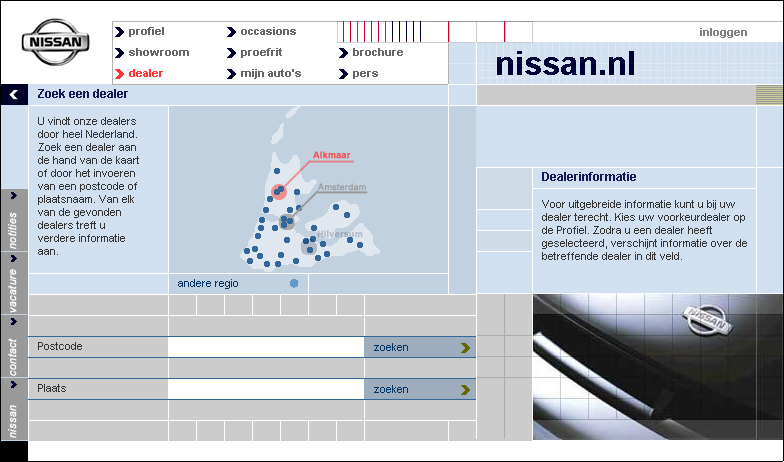The width and height of the screenshot is (784, 462).
Task: Click the grey Hilversum marker on the map
Action: 308,247
